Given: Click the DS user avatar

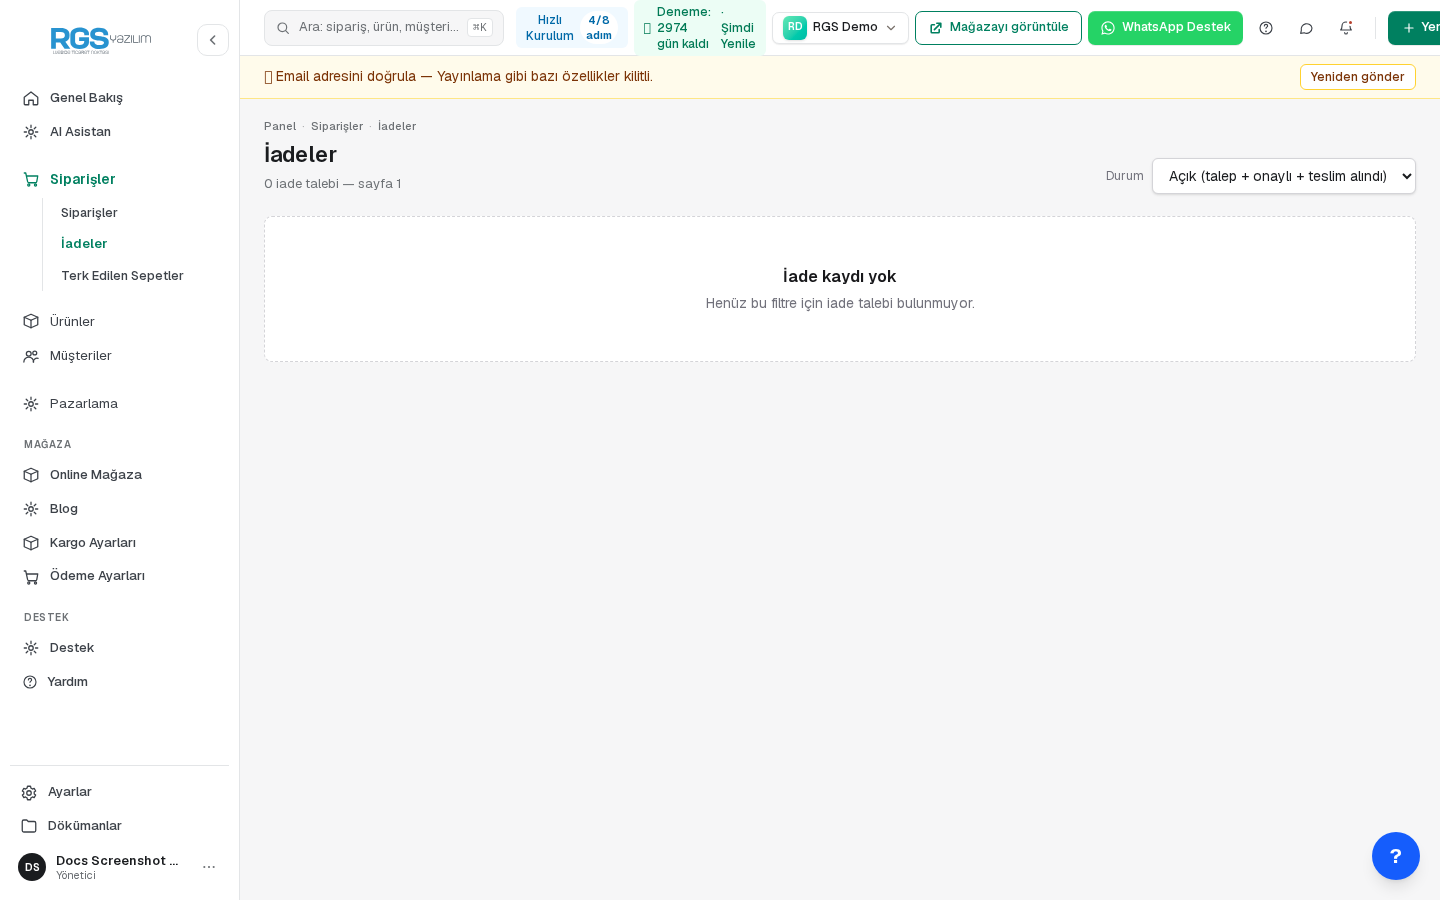Looking at the screenshot, I should 32,867.
